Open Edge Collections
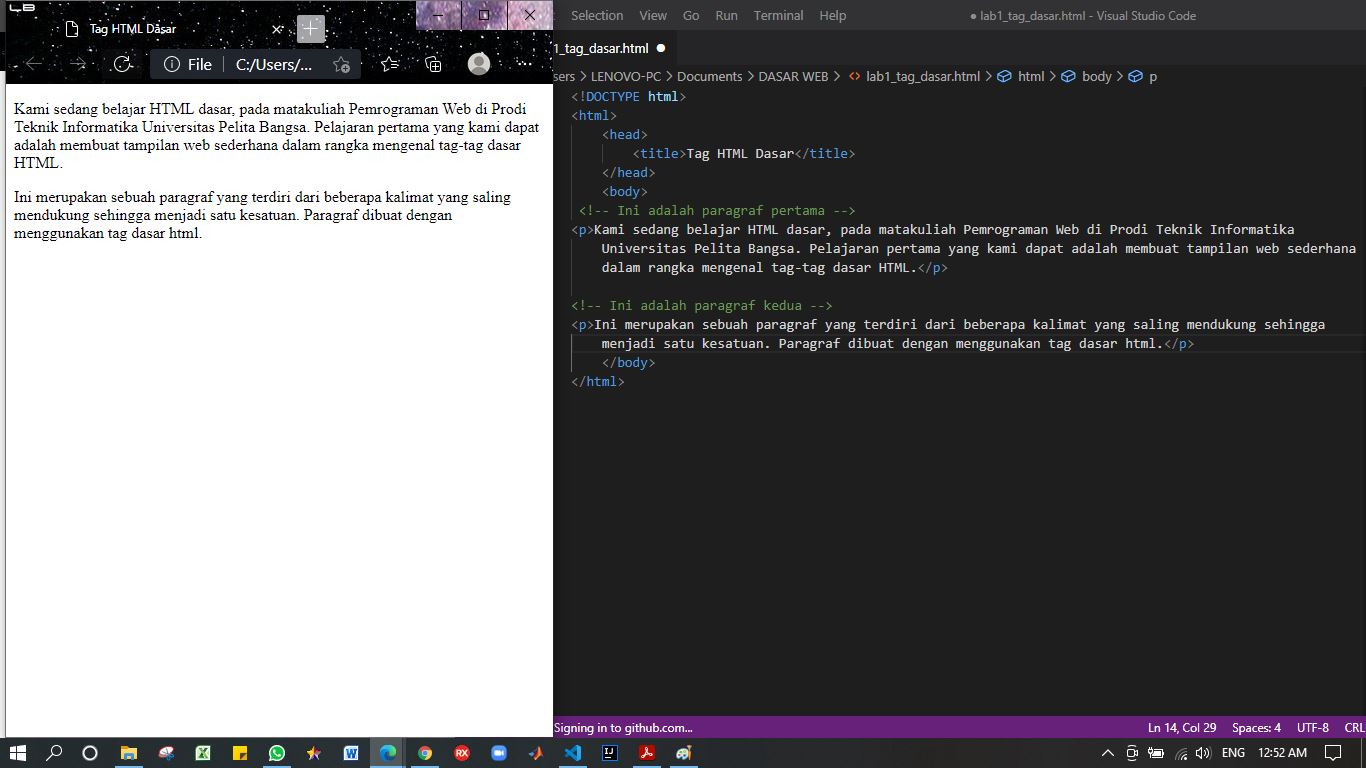This screenshot has width=1366, height=768. click(x=433, y=64)
